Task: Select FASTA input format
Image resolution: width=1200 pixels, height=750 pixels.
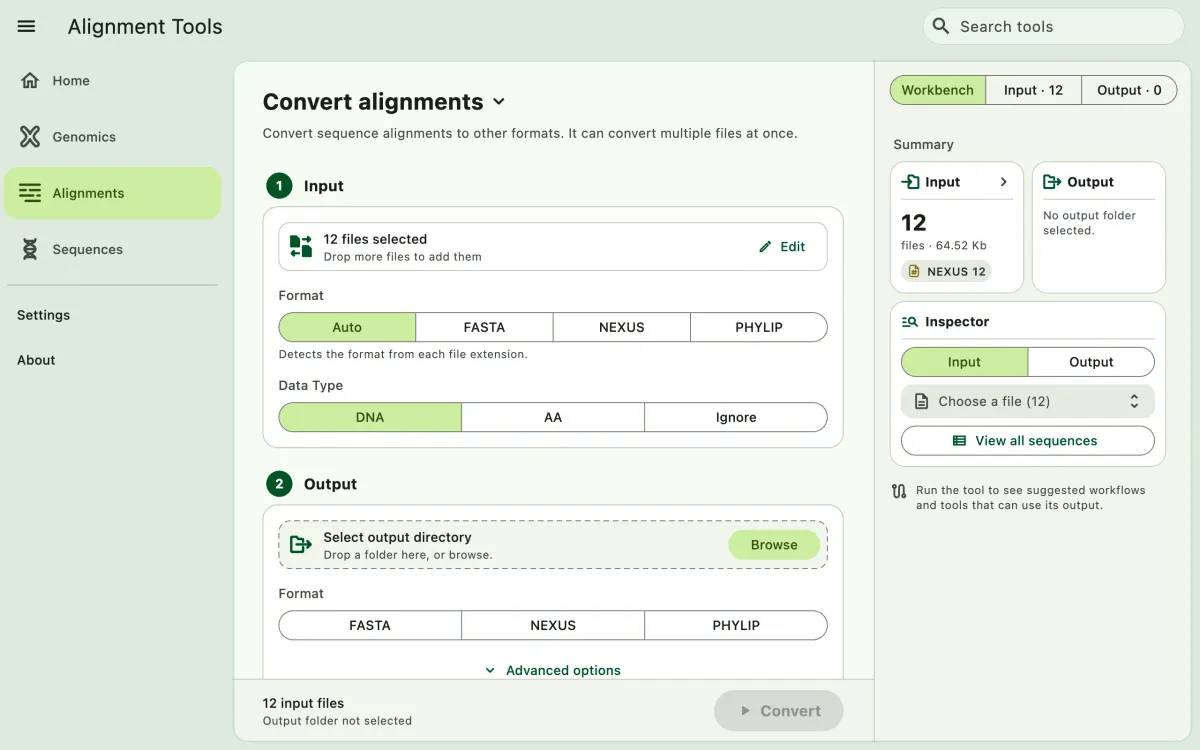Action: coord(484,327)
